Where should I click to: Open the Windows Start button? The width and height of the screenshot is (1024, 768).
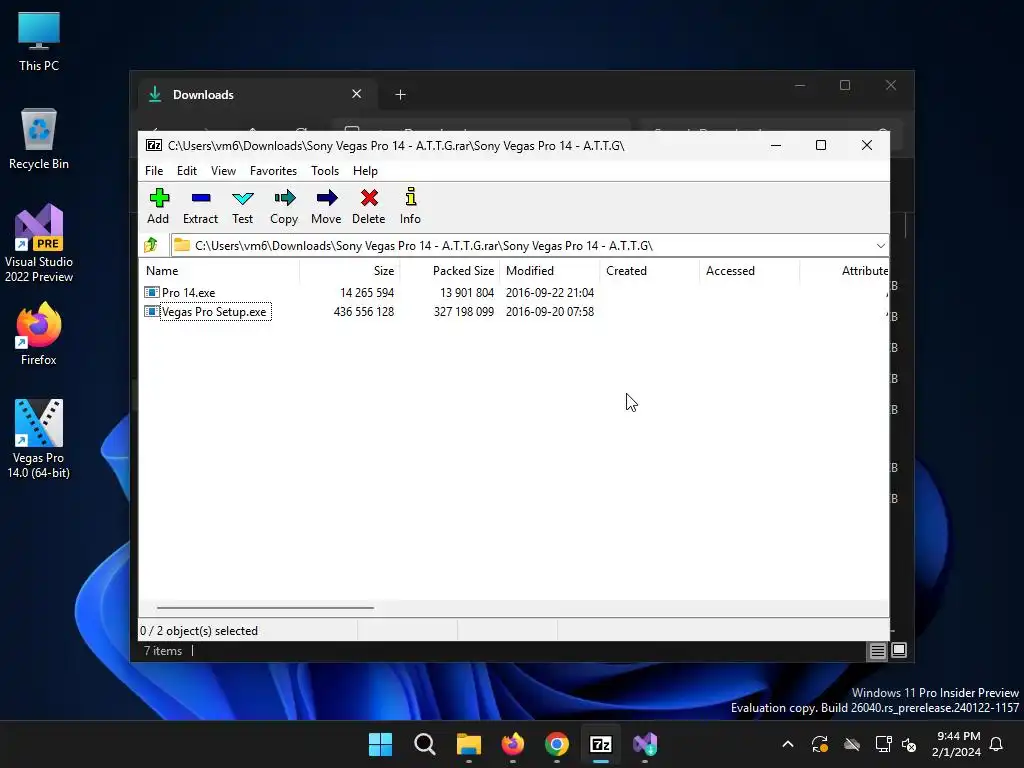380,744
